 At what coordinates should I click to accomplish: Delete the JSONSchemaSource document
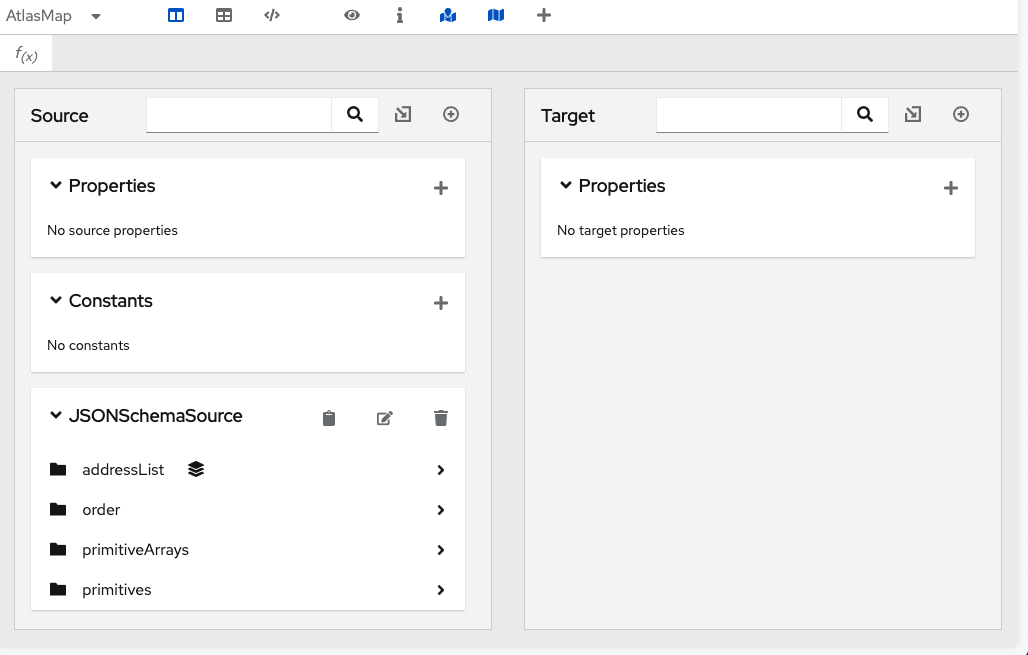click(x=441, y=418)
